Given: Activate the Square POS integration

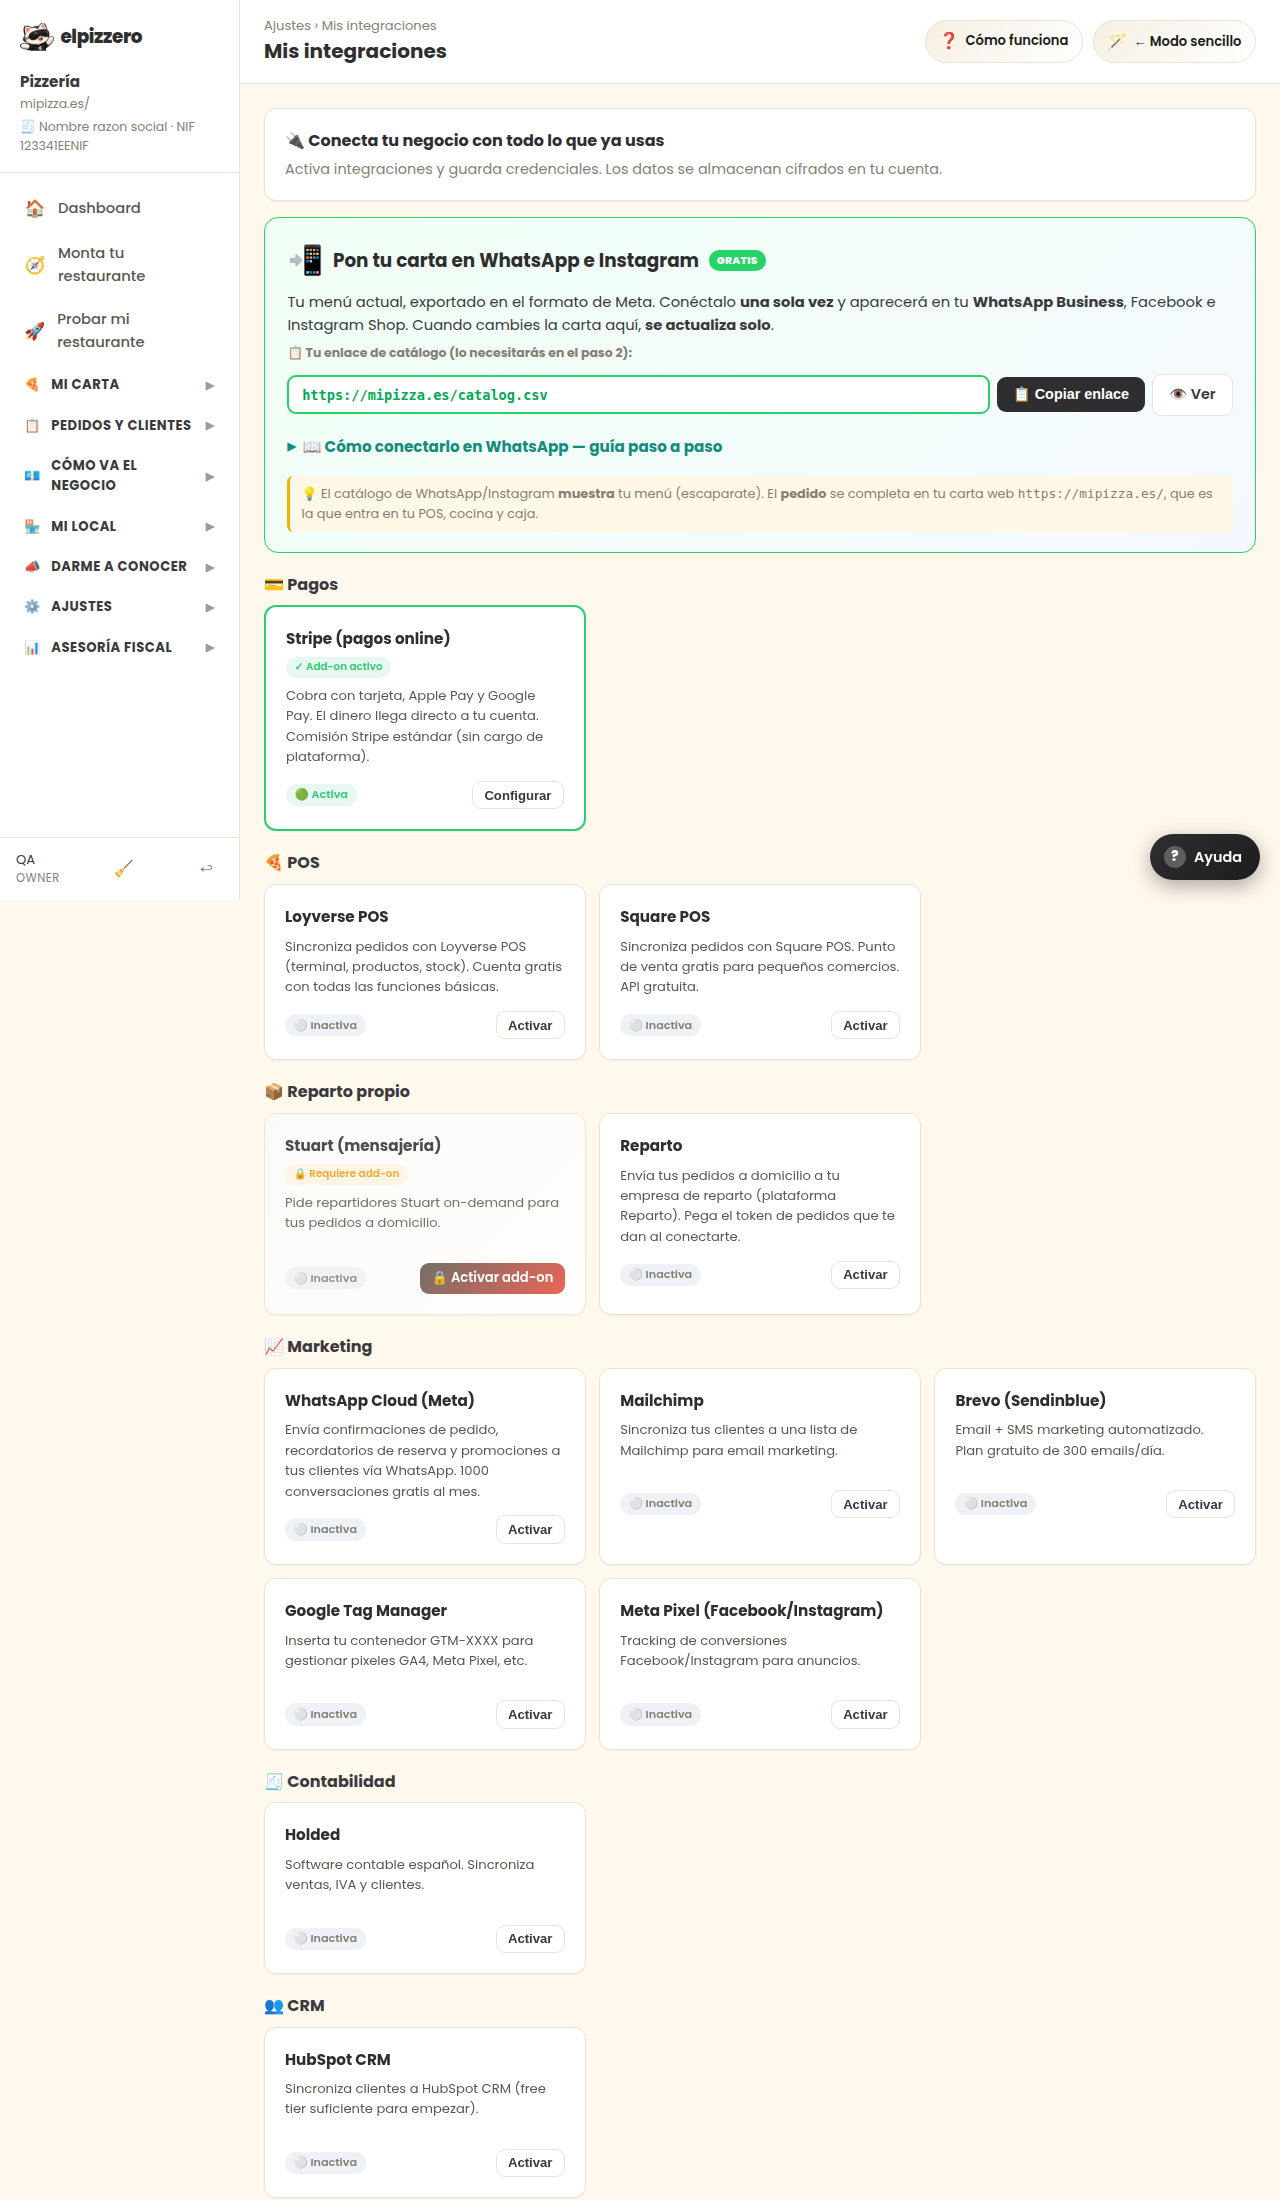Looking at the screenshot, I should [x=865, y=1025].
